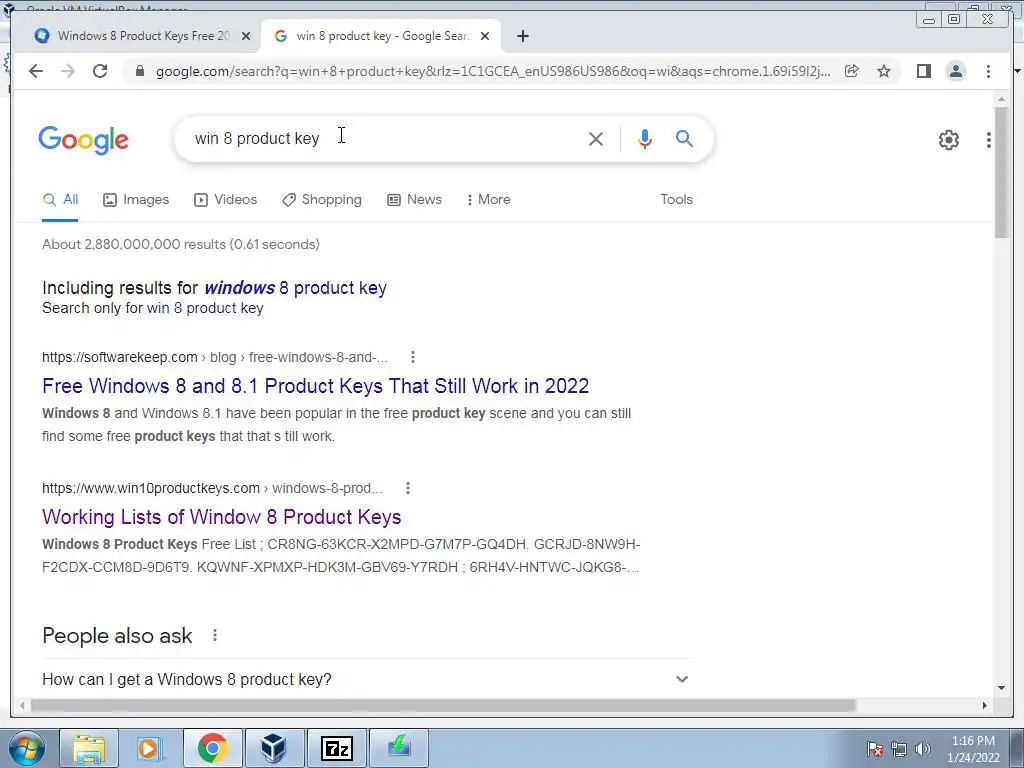1024x768 pixels.
Task: Click horizontal scroll right arrow
Action: (x=984, y=705)
